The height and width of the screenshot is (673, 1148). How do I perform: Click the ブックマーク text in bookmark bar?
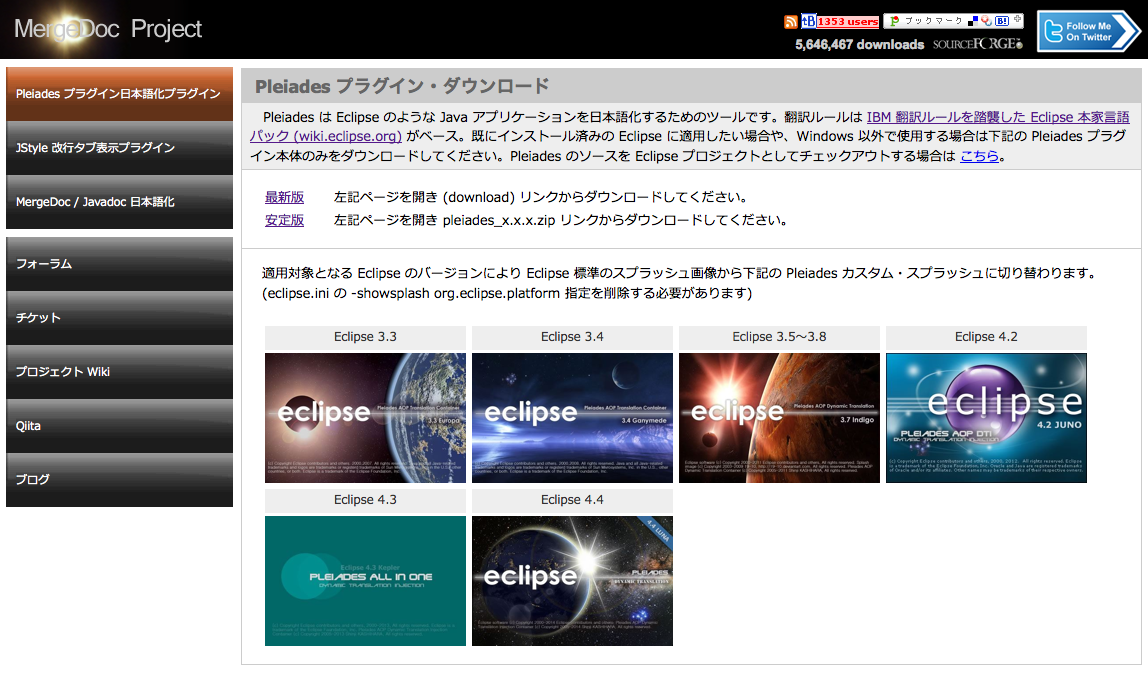click(x=933, y=21)
